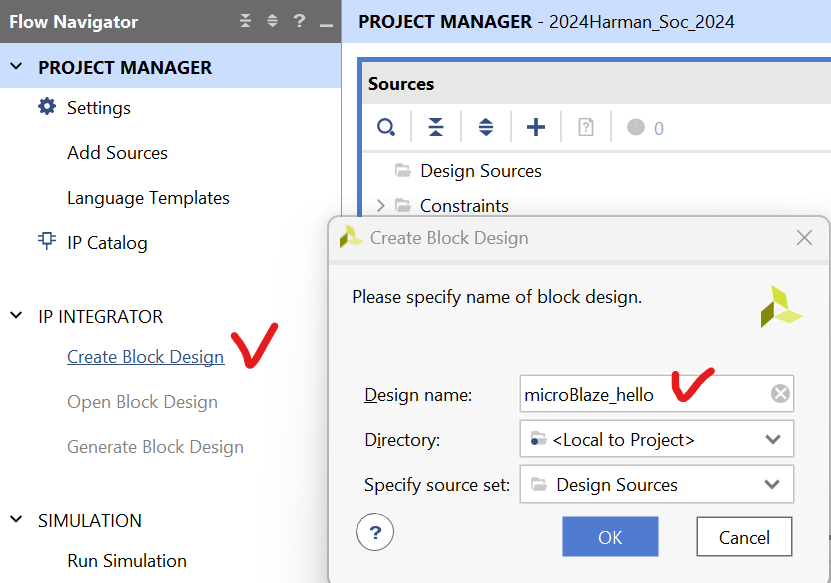Minimize the Flow Navigator panel
The width and height of the screenshot is (831, 583).
[x=326, y=24]
